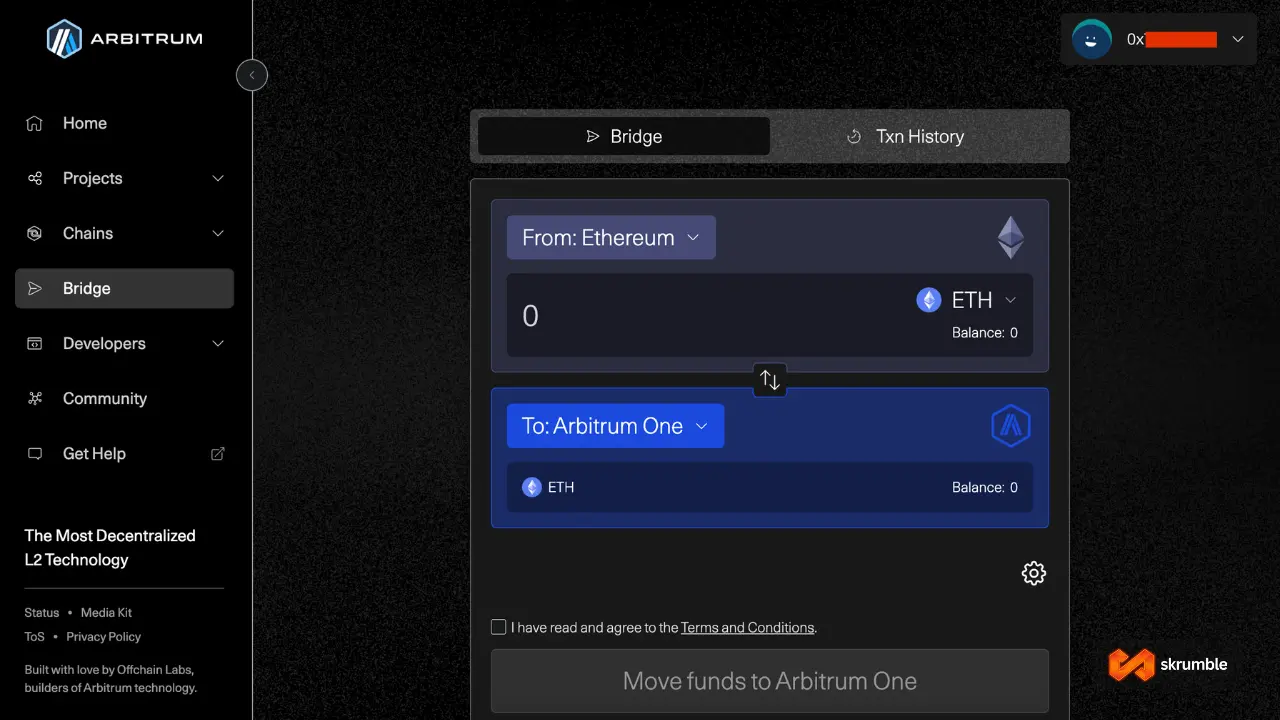1280x720 pixels.
Task: Open the Terms and Conditions link
Action: pyautogui.click(x=747, y=628)
